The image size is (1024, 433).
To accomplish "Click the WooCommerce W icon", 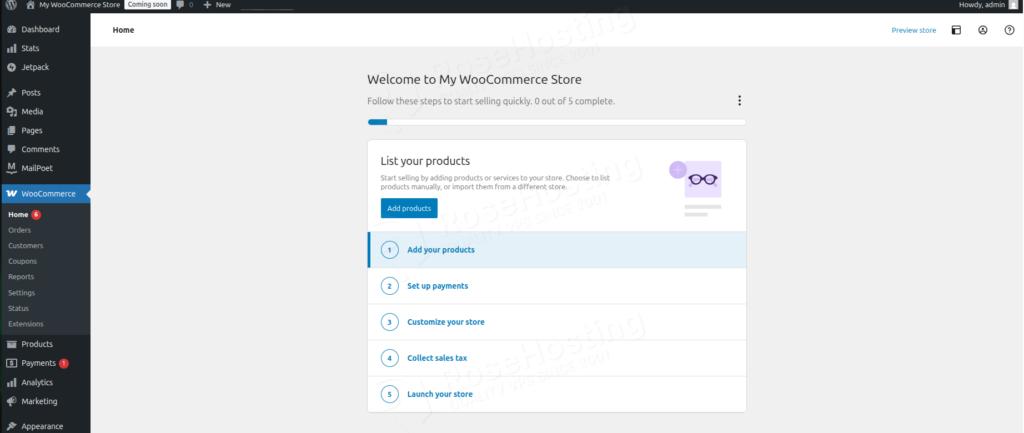I will pyautogui.click(x=11, y=194).
